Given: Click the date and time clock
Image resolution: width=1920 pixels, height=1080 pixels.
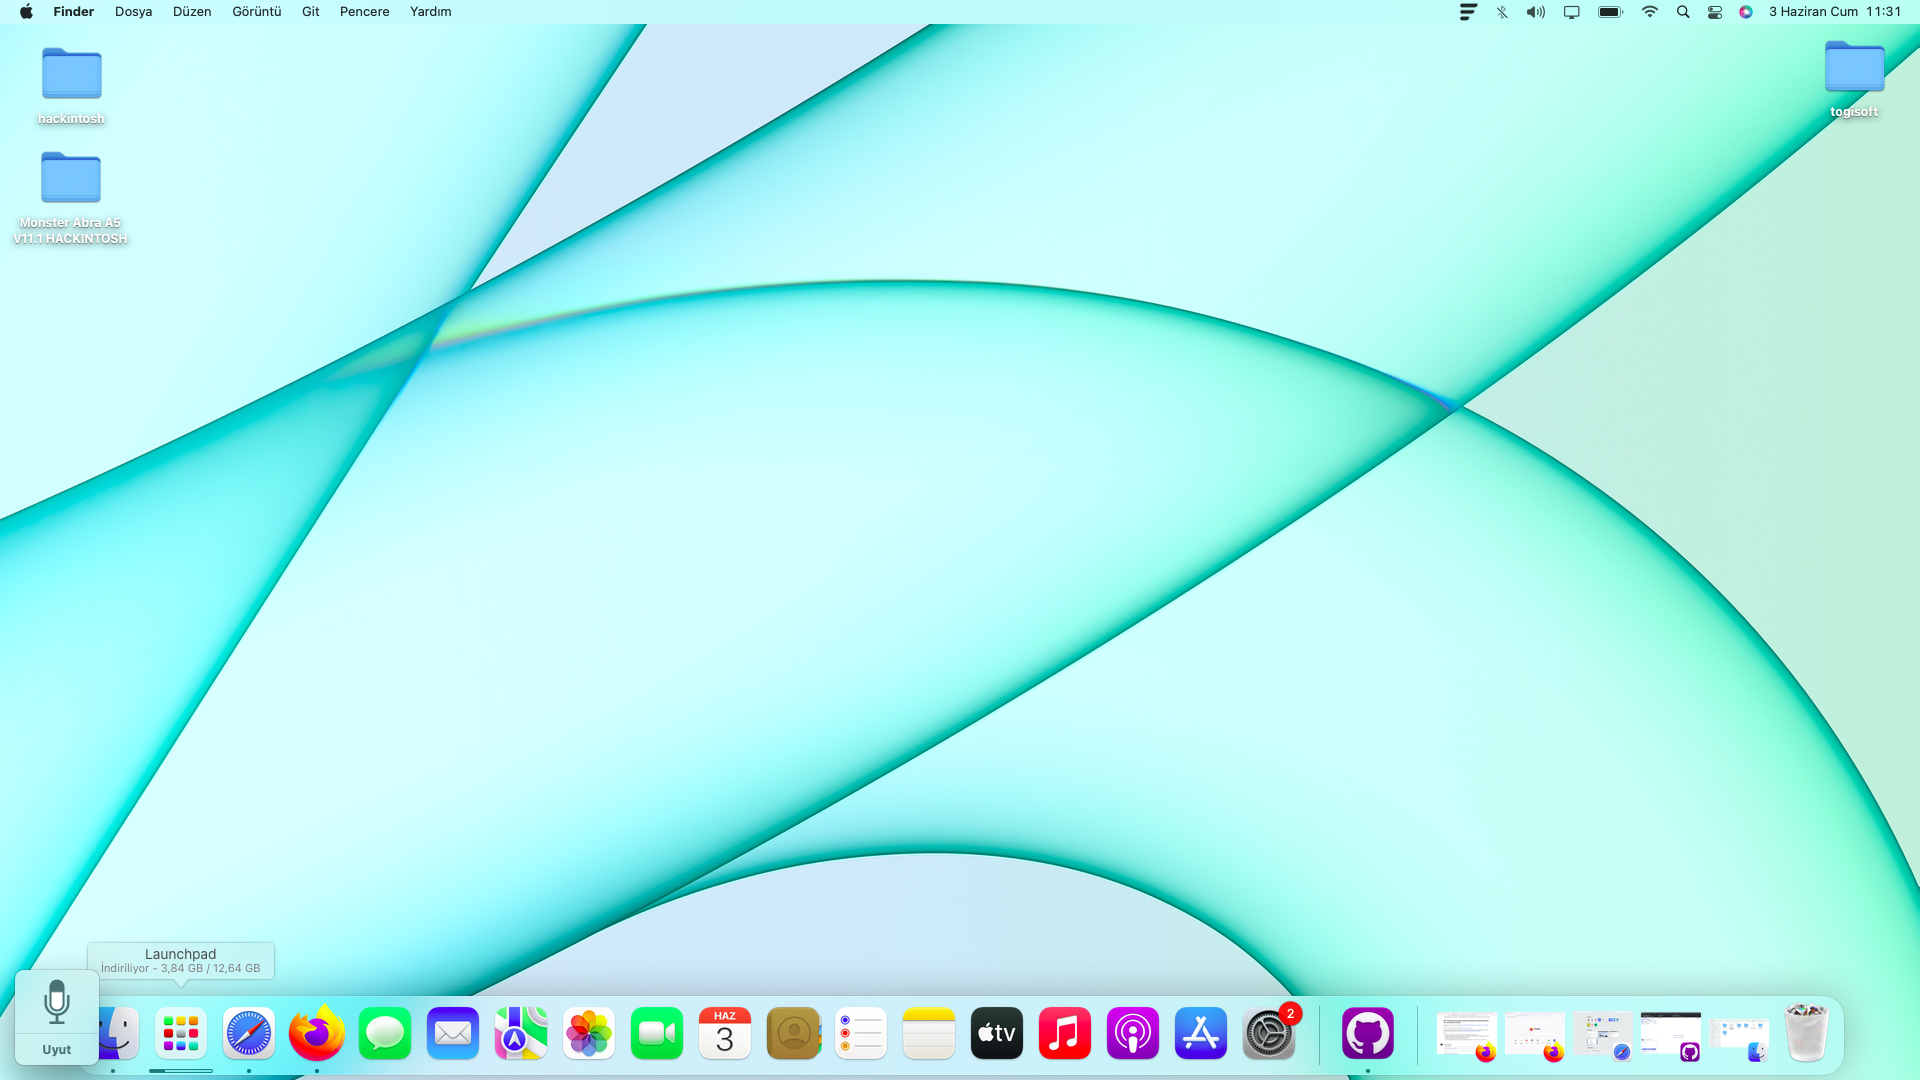Looking at the screenshot, I should 1834,12.
